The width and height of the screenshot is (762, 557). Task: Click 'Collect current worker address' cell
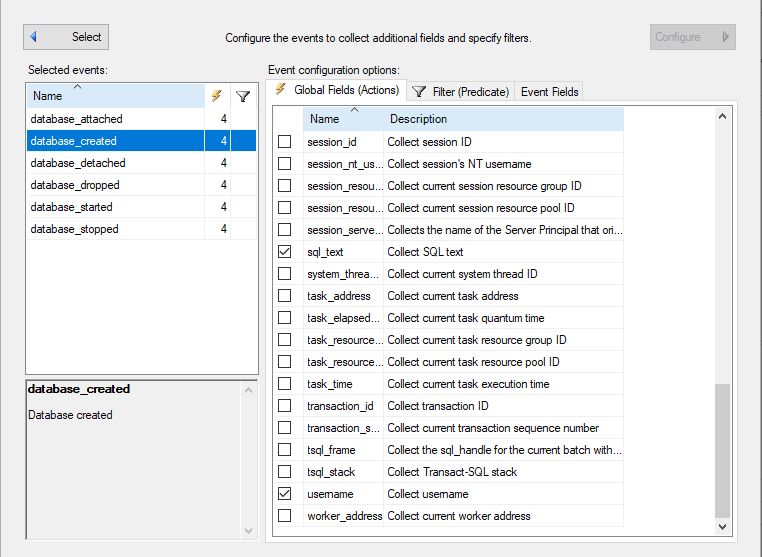coord(503,516)
